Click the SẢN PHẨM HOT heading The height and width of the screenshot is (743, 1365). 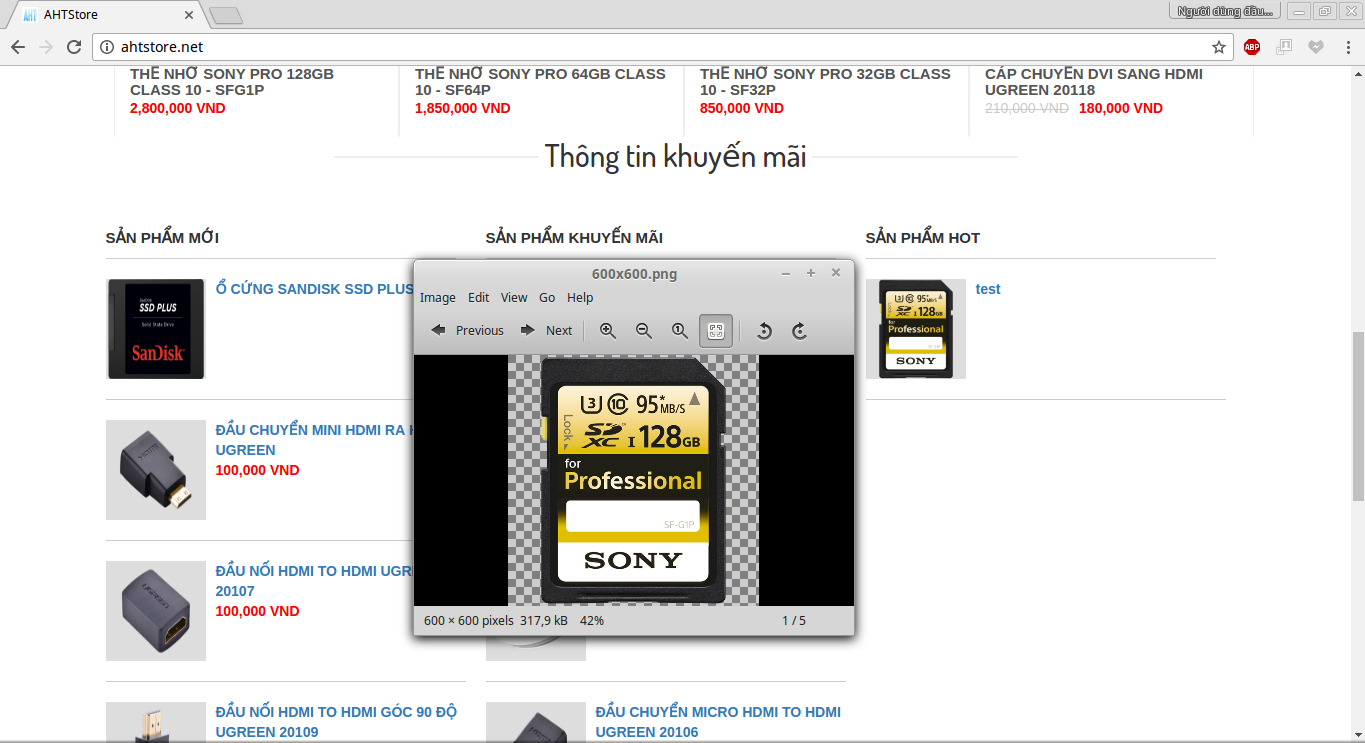pos(923,237)
